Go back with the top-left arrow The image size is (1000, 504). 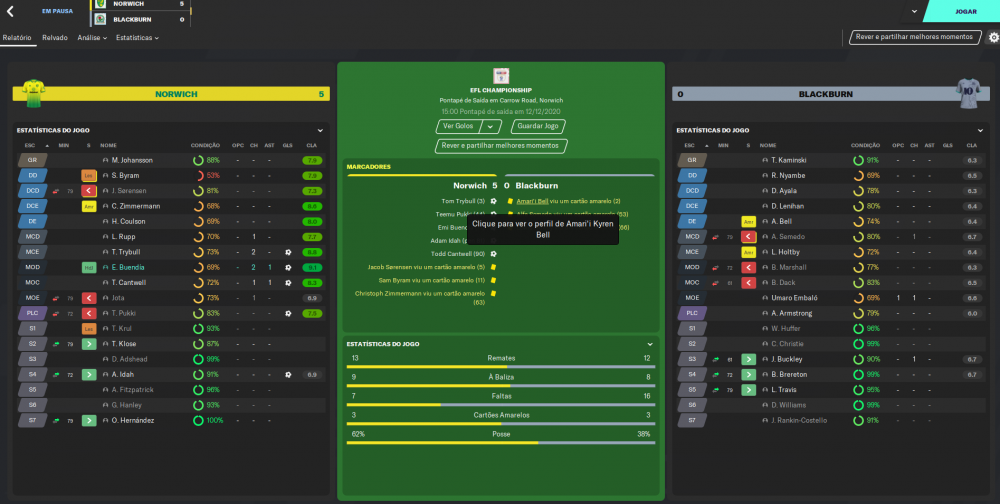pos(10,11)
